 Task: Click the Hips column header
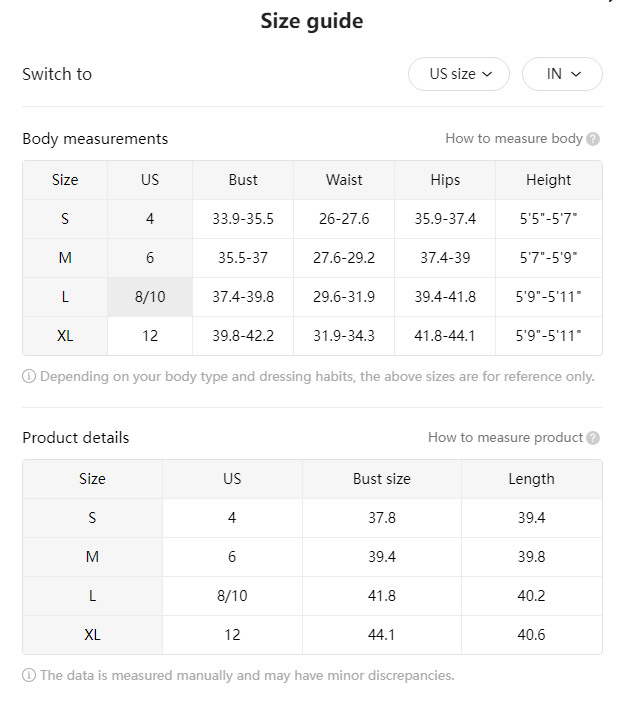pos(445,180)
